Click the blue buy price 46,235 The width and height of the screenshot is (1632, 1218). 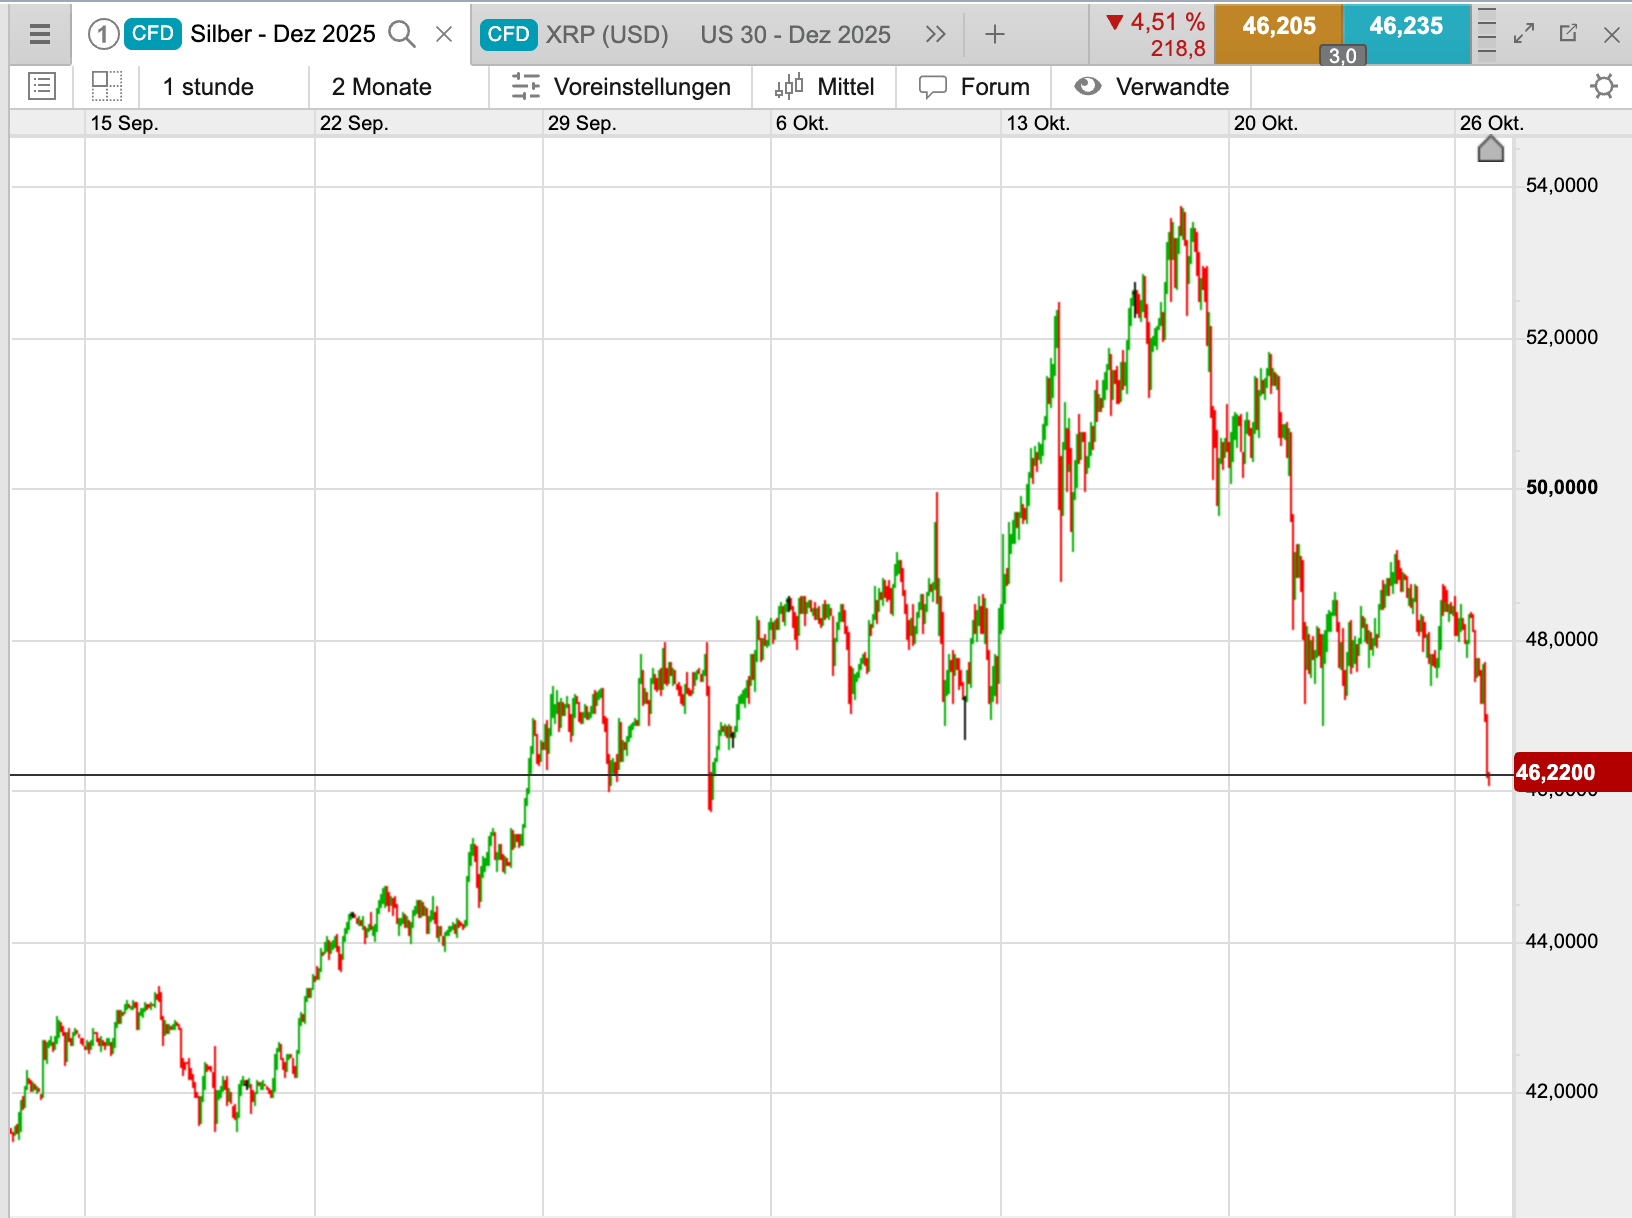[1405, 27]
